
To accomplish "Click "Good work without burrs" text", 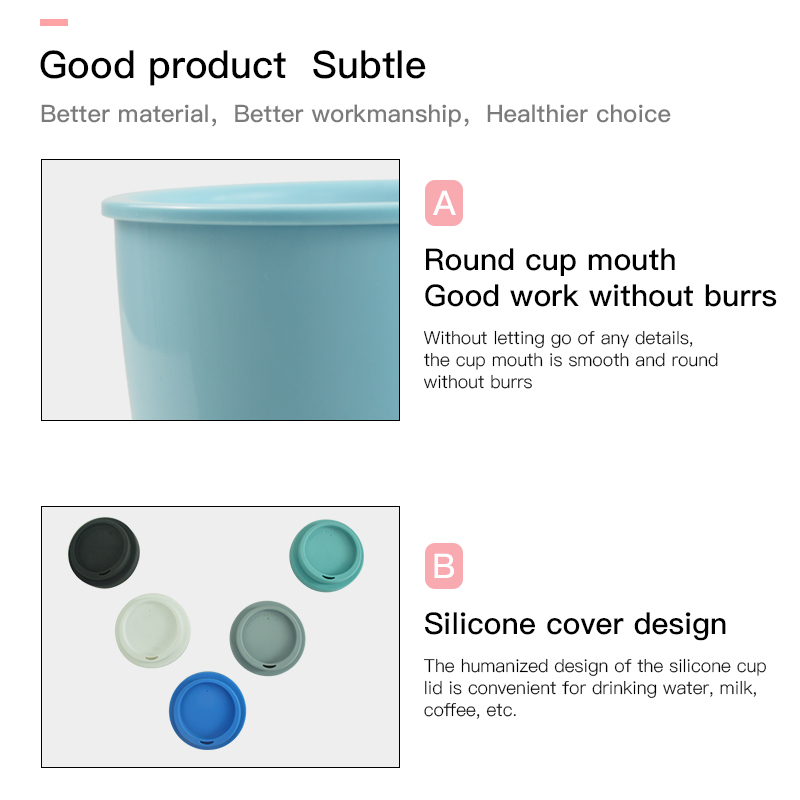I will tap(600, 296).
